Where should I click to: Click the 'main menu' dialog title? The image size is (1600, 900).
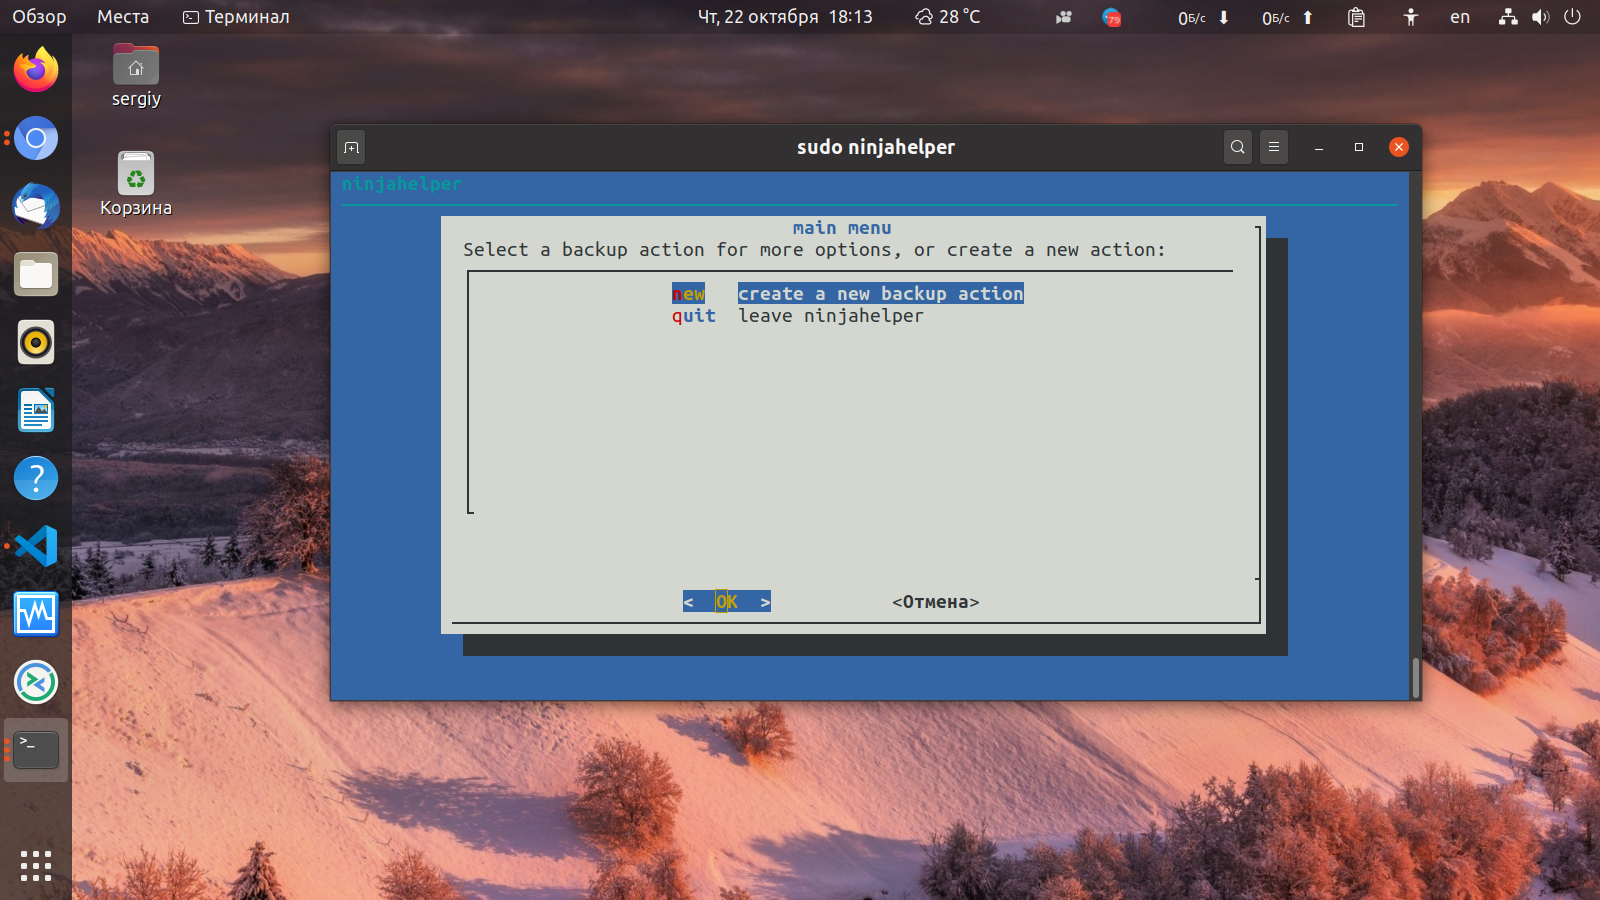[842, 228]
